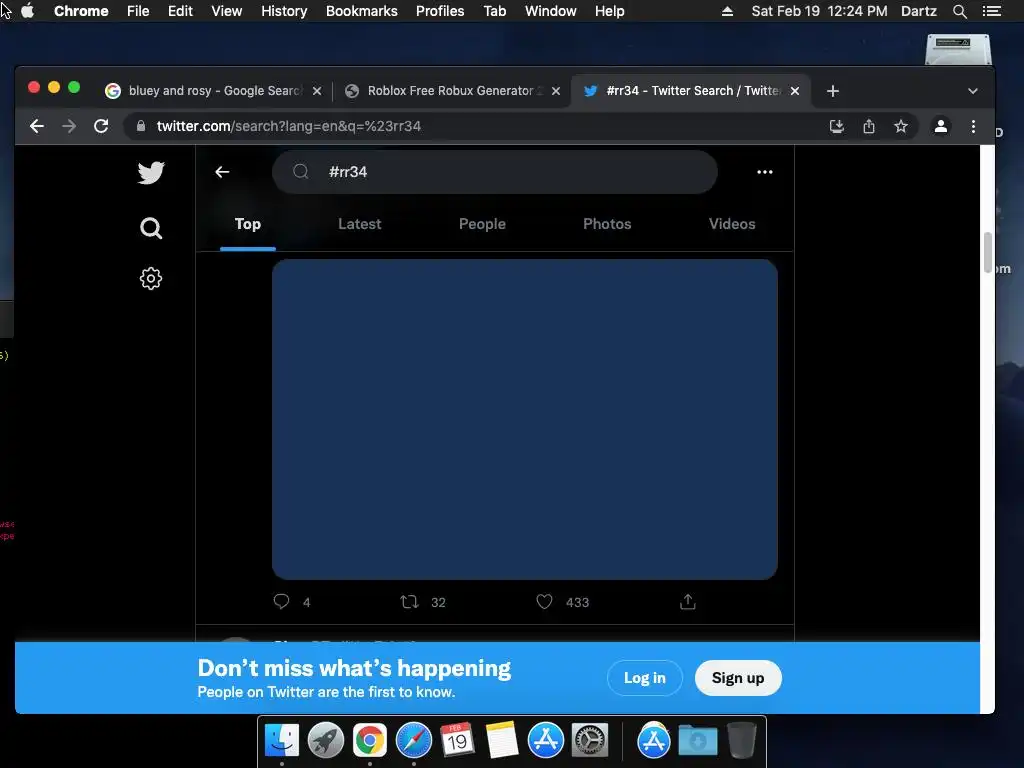
Task: Open the Tab menu
Action: click(495, 11)
